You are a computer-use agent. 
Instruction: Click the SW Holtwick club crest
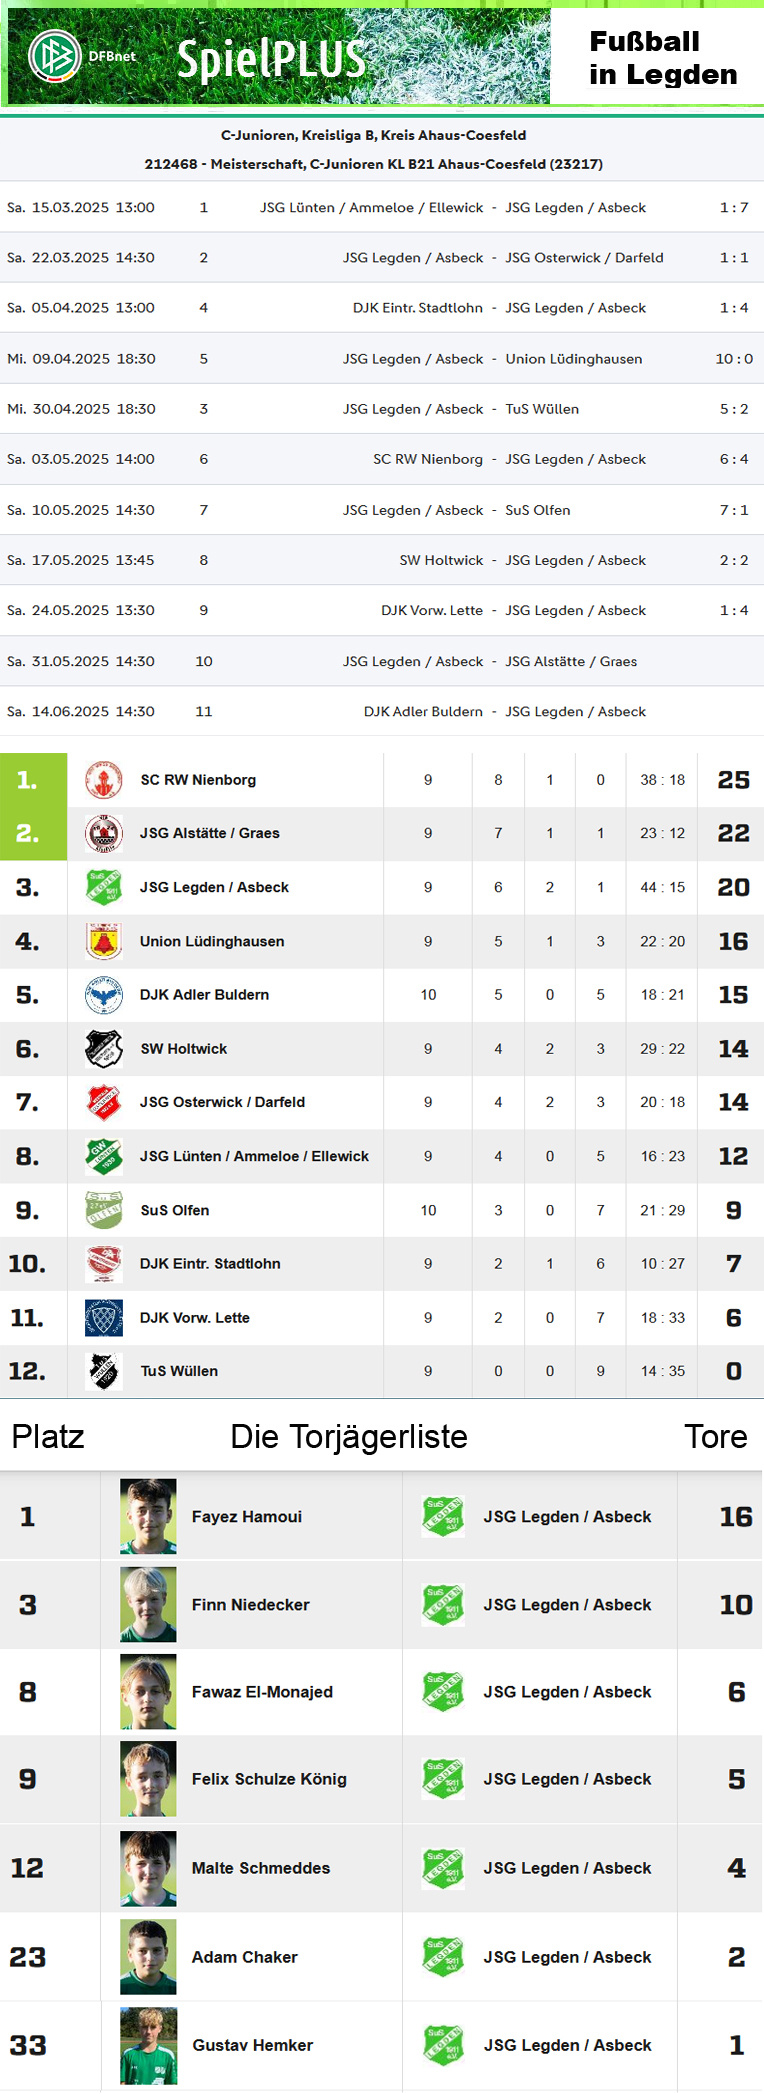pyautogui.click(x=104, y=1049)
